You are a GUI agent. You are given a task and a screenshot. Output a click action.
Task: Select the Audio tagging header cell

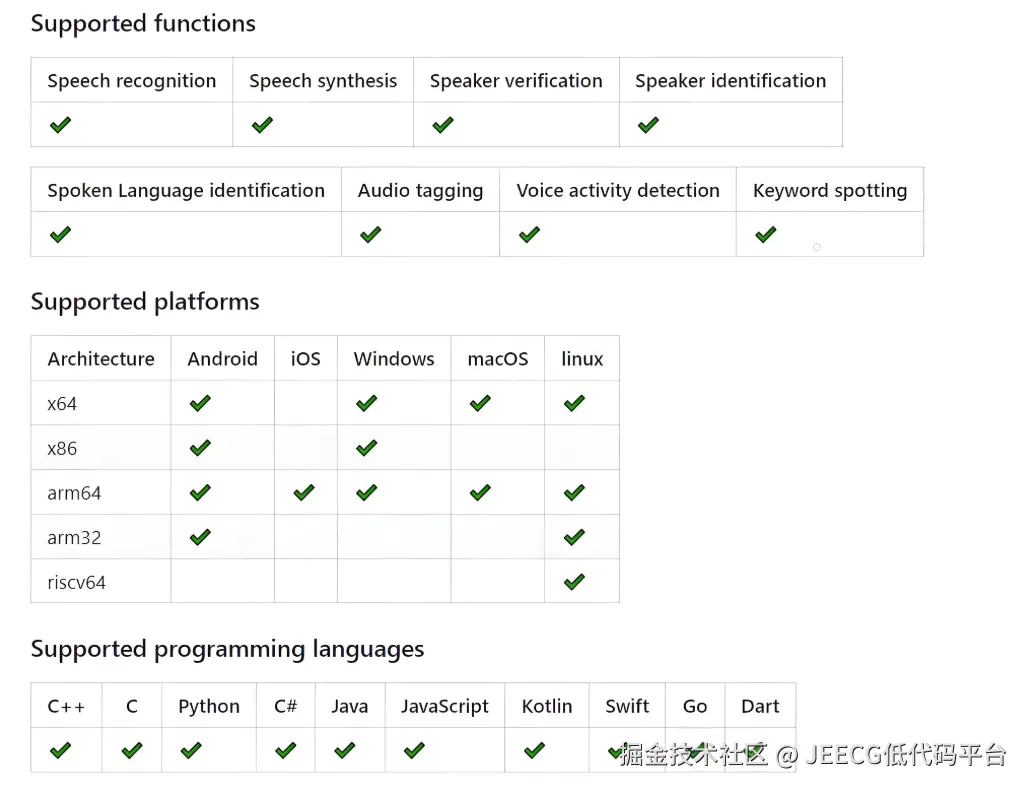(x=420, y=190)
